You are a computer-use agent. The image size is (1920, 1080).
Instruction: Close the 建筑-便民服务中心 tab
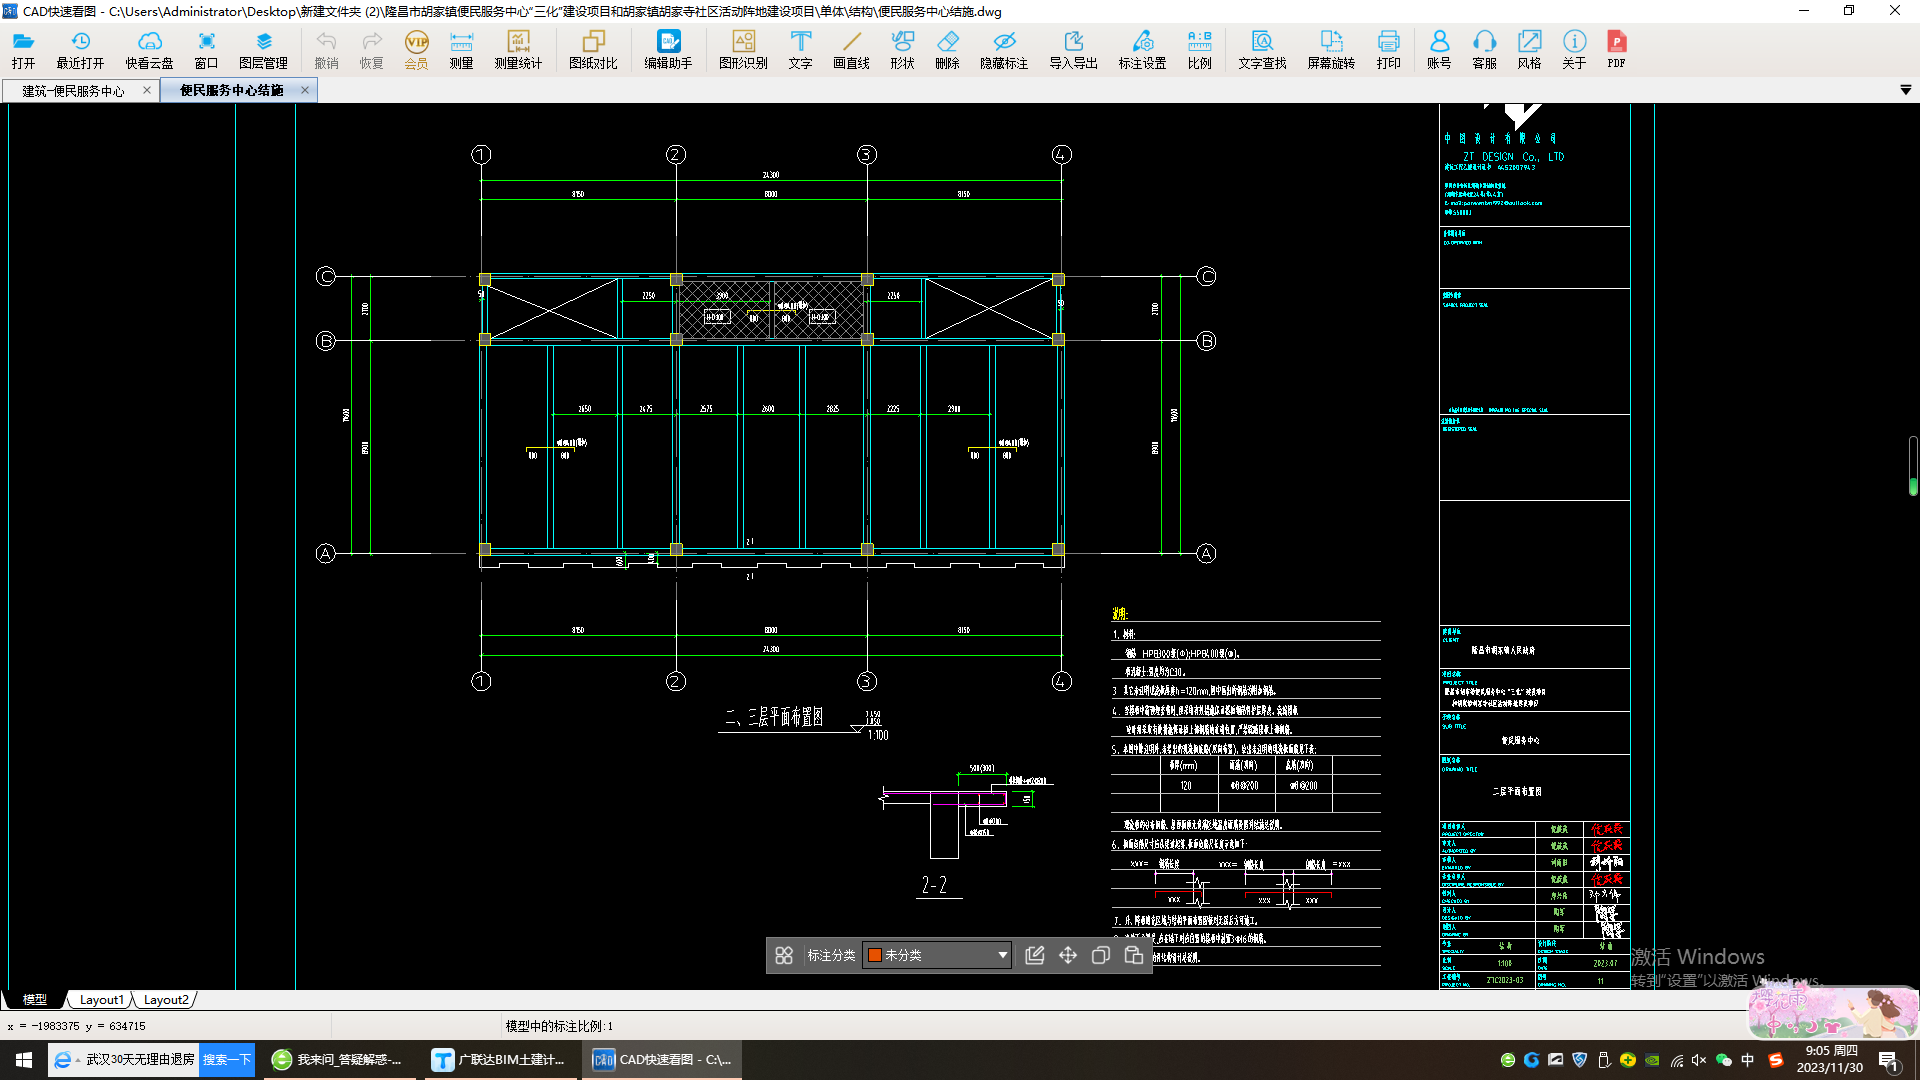(147, 90)
